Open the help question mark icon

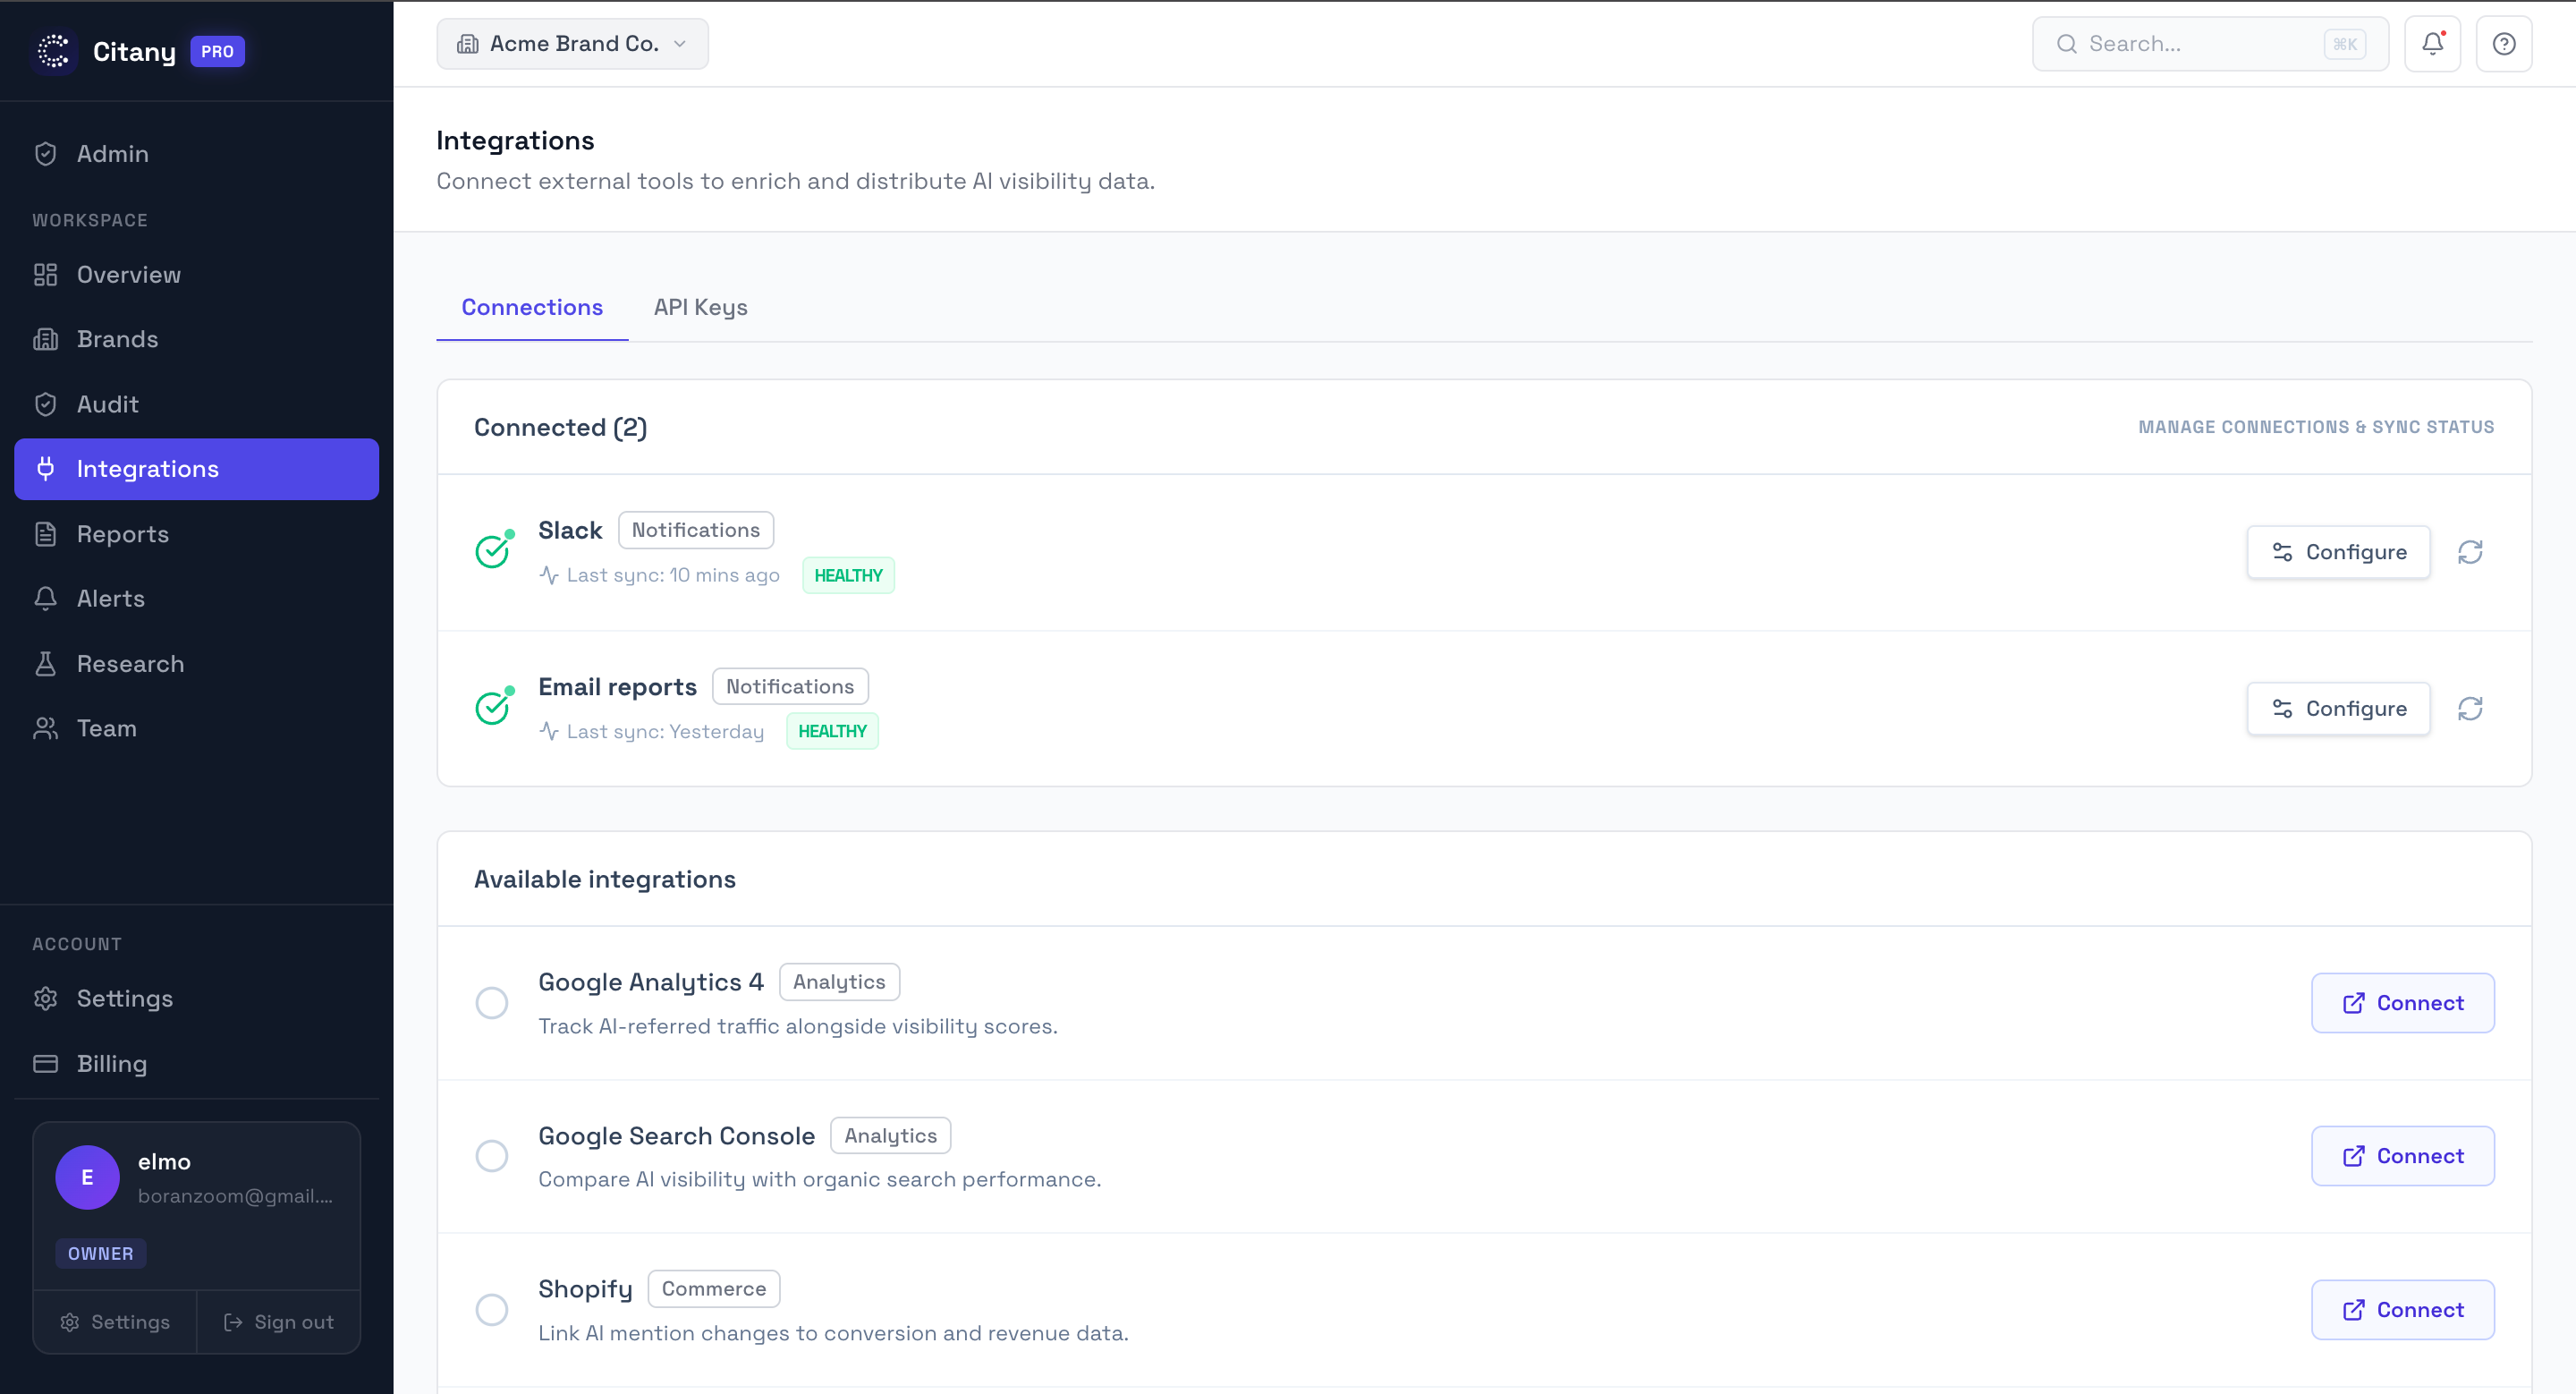(2503, 44)
